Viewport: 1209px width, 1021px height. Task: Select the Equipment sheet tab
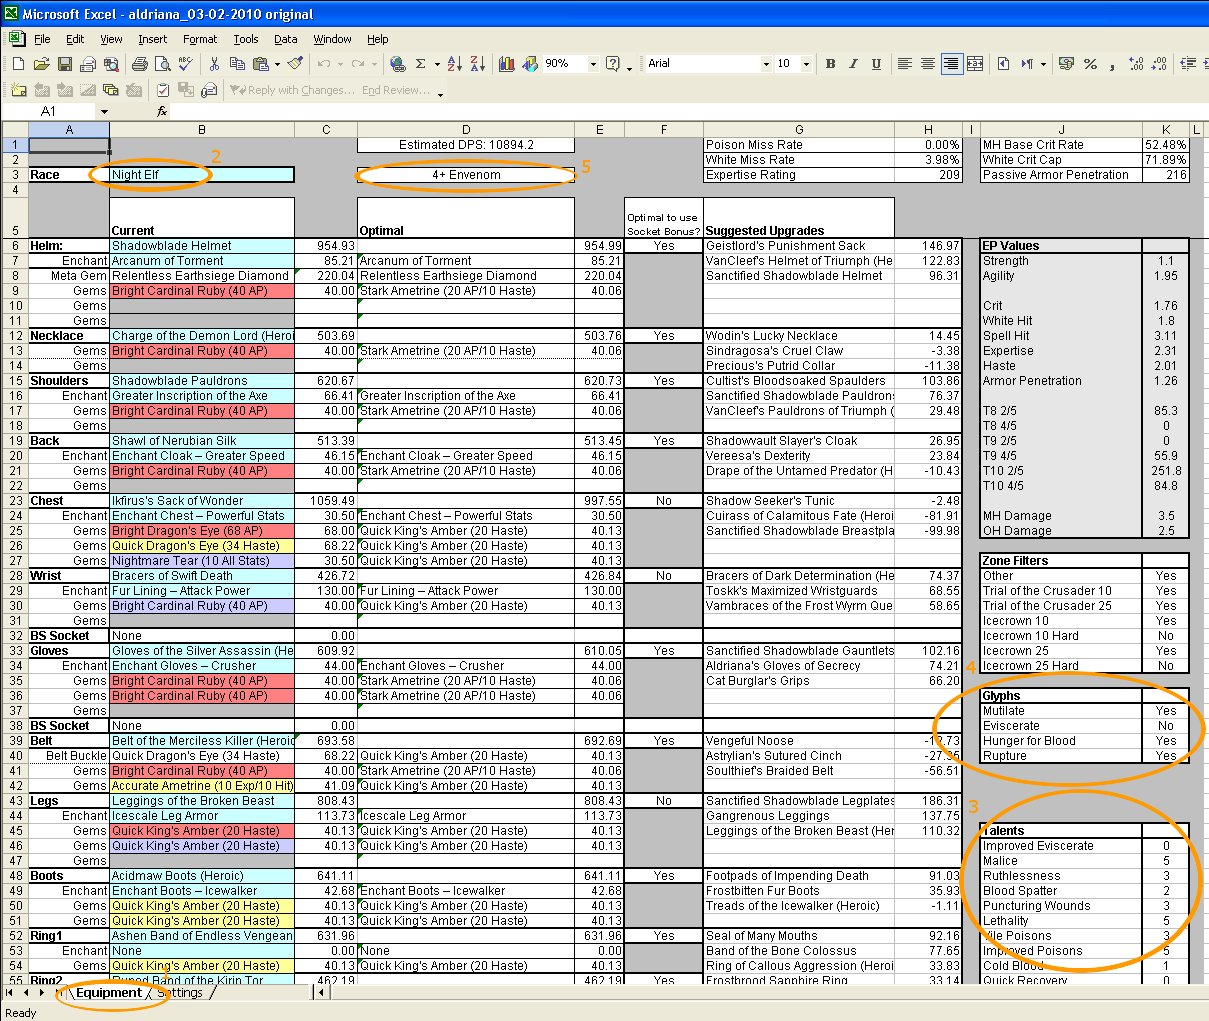click(108, 993)
